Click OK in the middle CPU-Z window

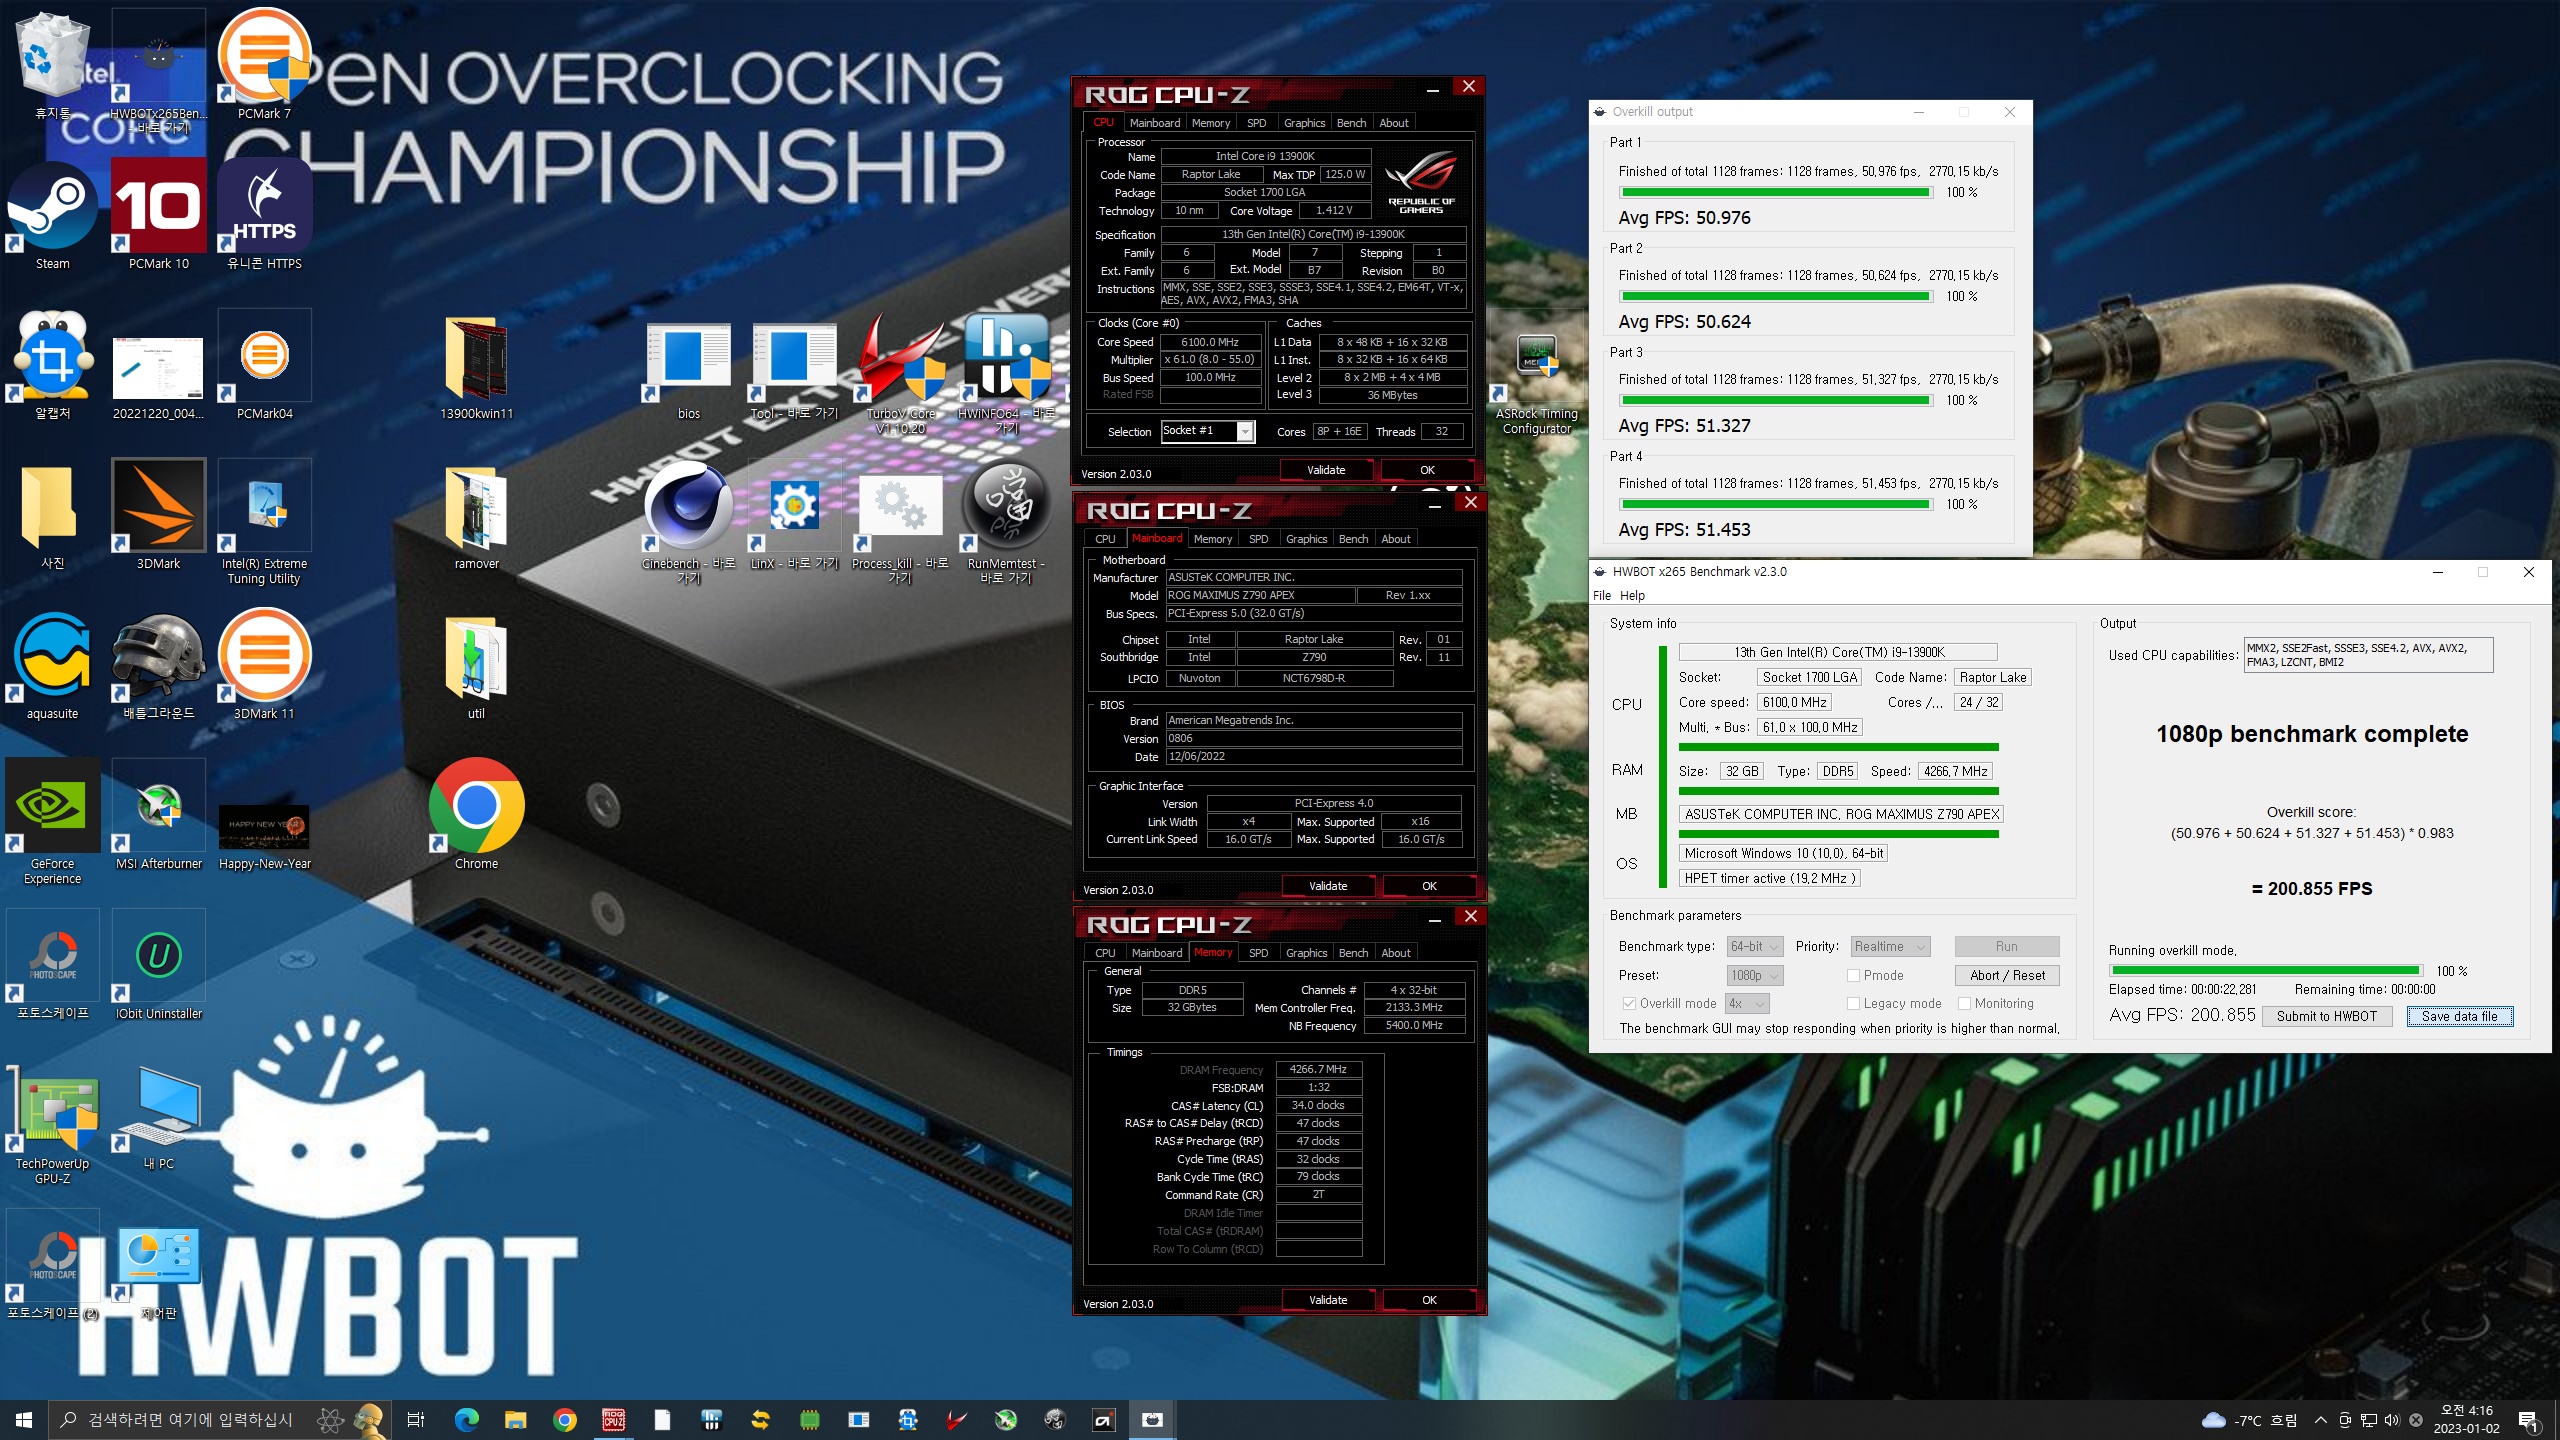(1429, 886)
